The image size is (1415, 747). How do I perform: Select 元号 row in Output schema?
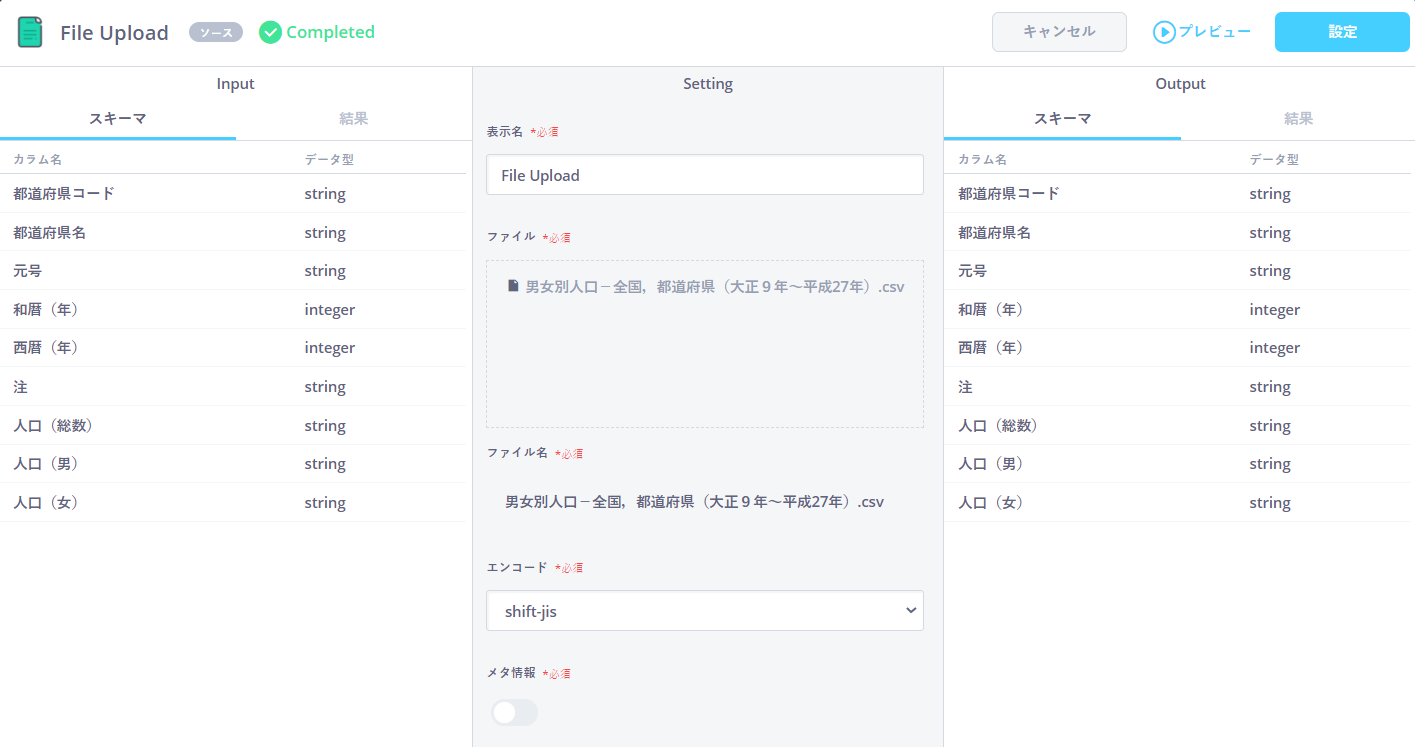click(x=1178, y=271)
